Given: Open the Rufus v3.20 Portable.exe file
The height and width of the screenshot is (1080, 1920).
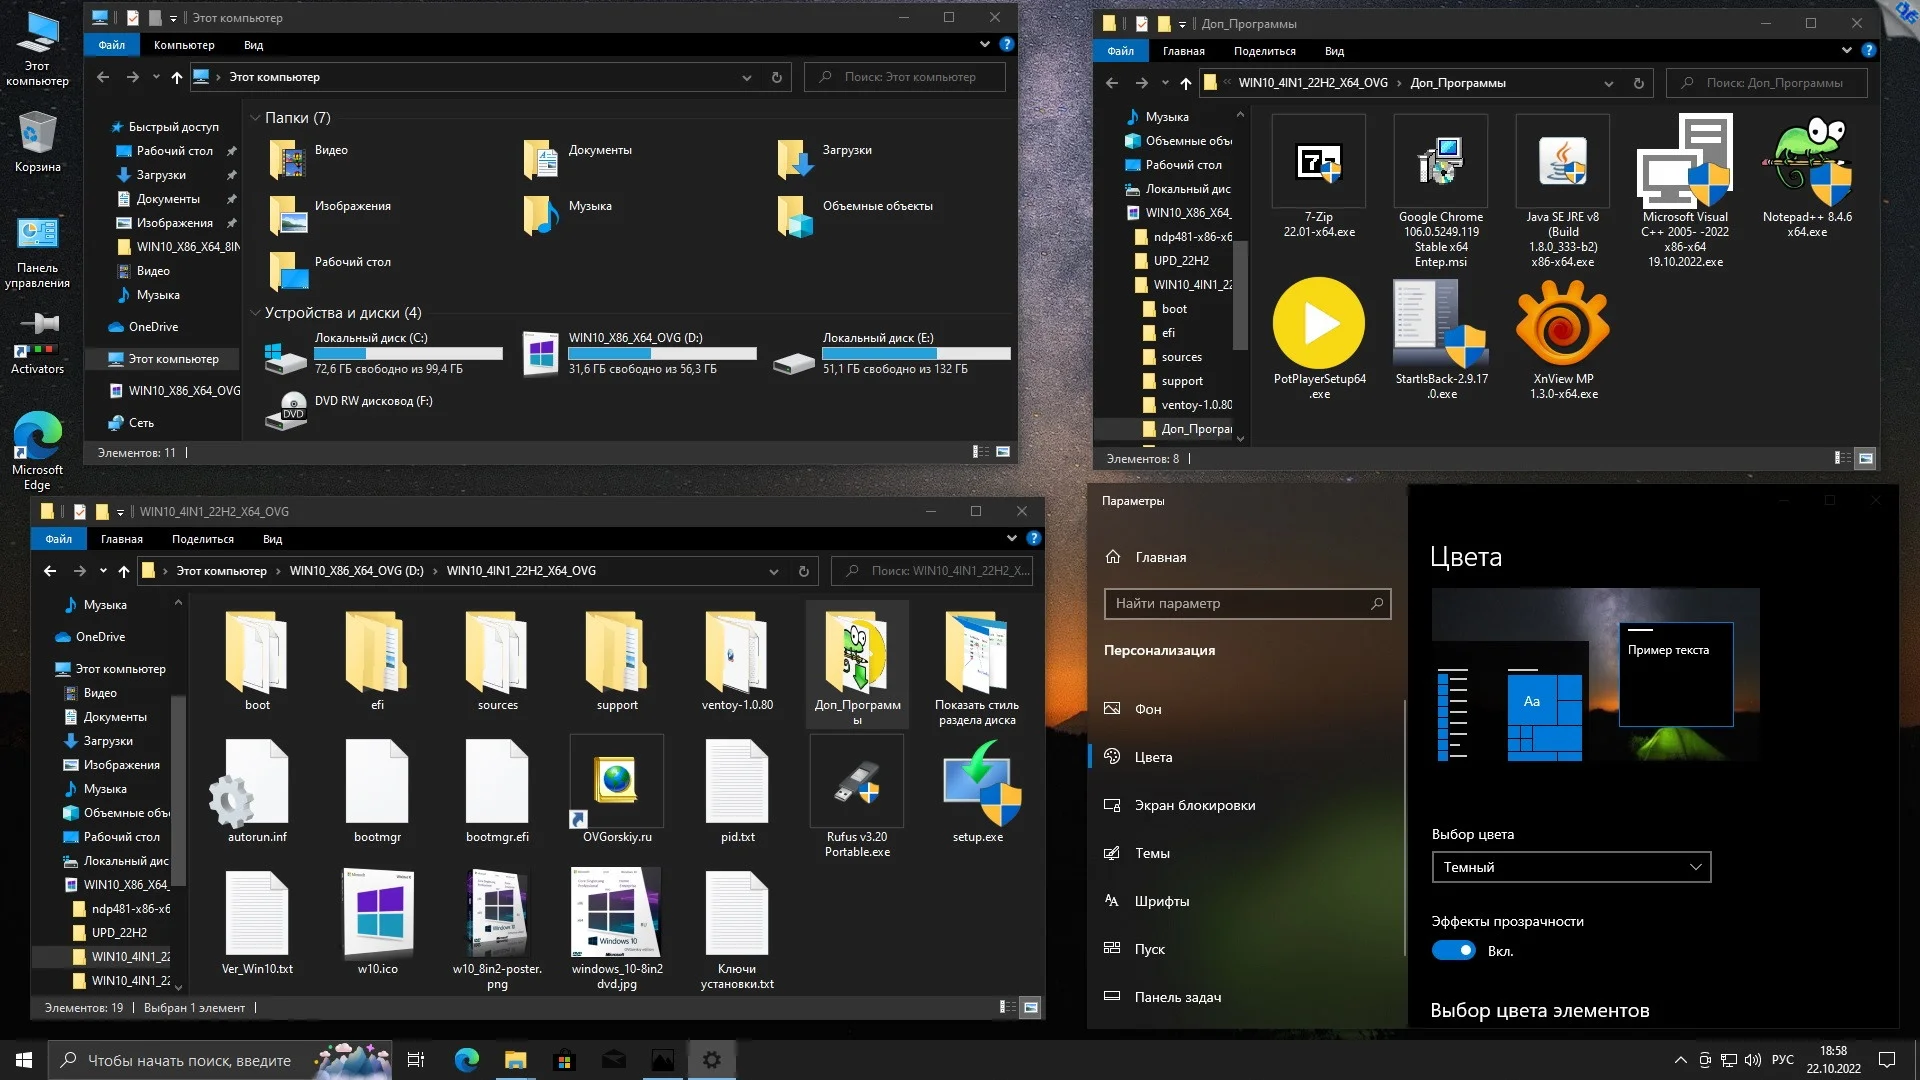Looking at the screenshot, I should pos(857,783).
